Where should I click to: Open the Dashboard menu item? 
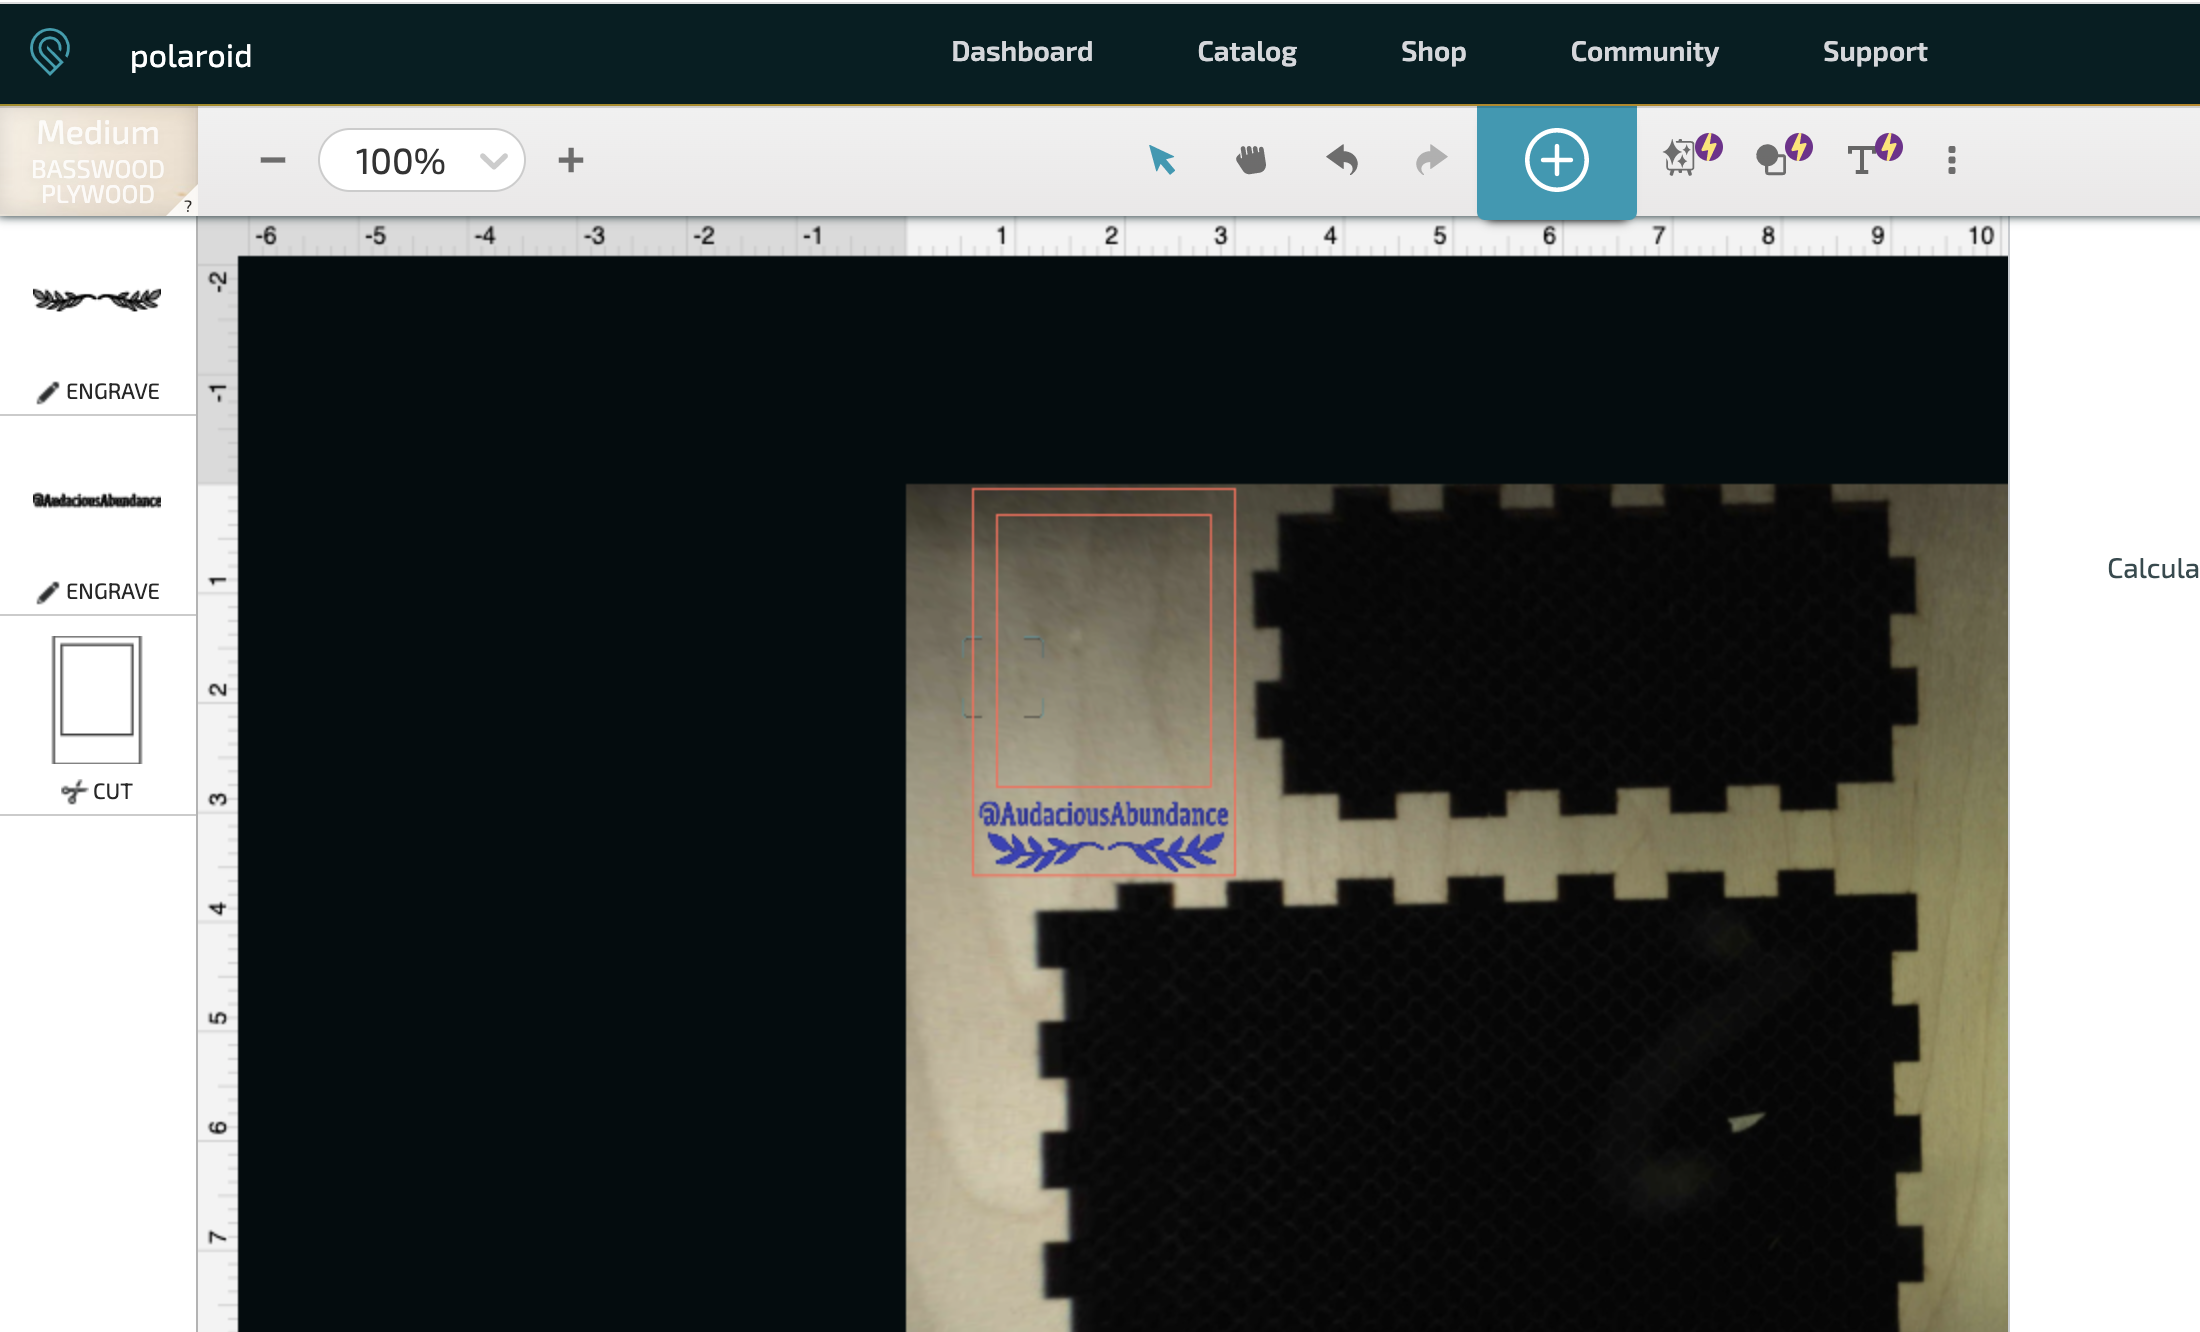pyautogui.click(x=1021, y=51)
